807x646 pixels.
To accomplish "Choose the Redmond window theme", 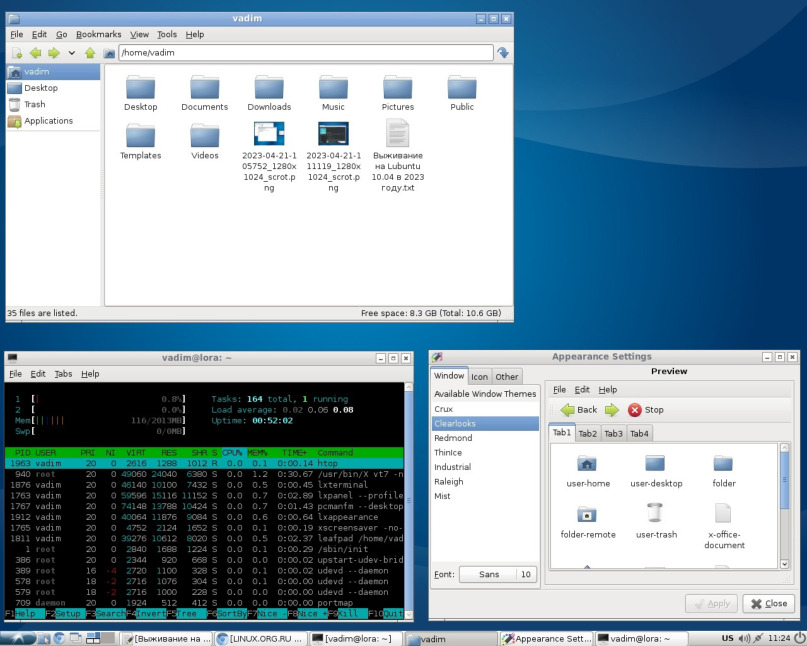I will pyautogui.click(x=453, y=438).
